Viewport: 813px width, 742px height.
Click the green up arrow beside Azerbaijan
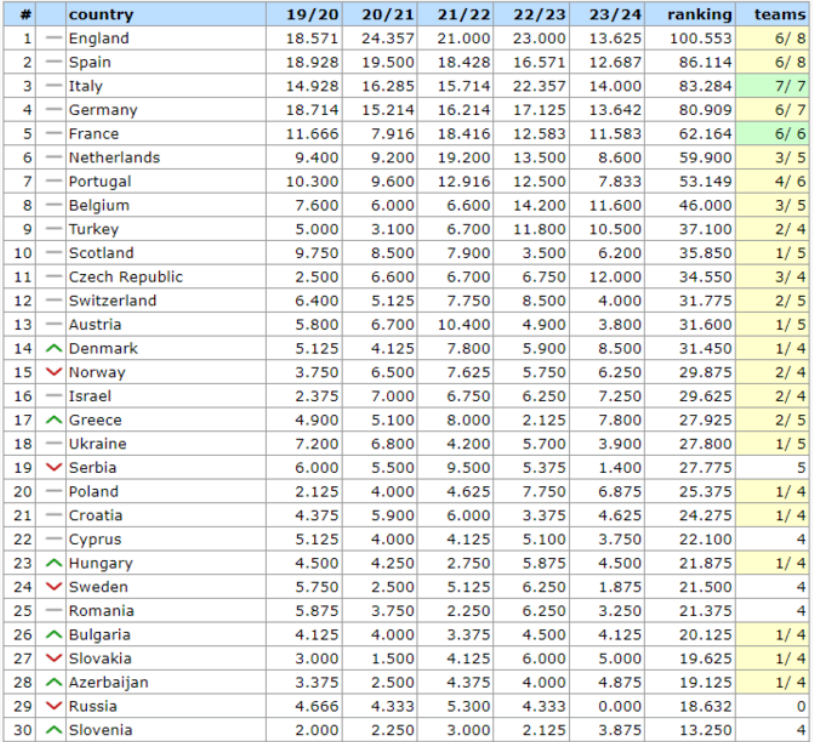[x=53, y=682]
